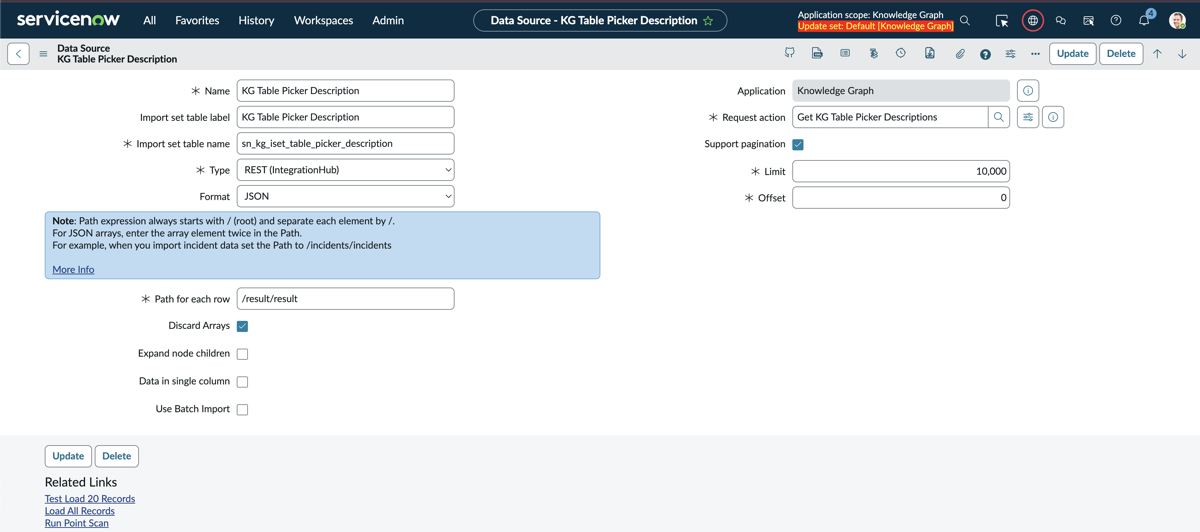Screen dimensions: 1200x532
Task: Open the More Info link
Action: (x=73, y=269)
